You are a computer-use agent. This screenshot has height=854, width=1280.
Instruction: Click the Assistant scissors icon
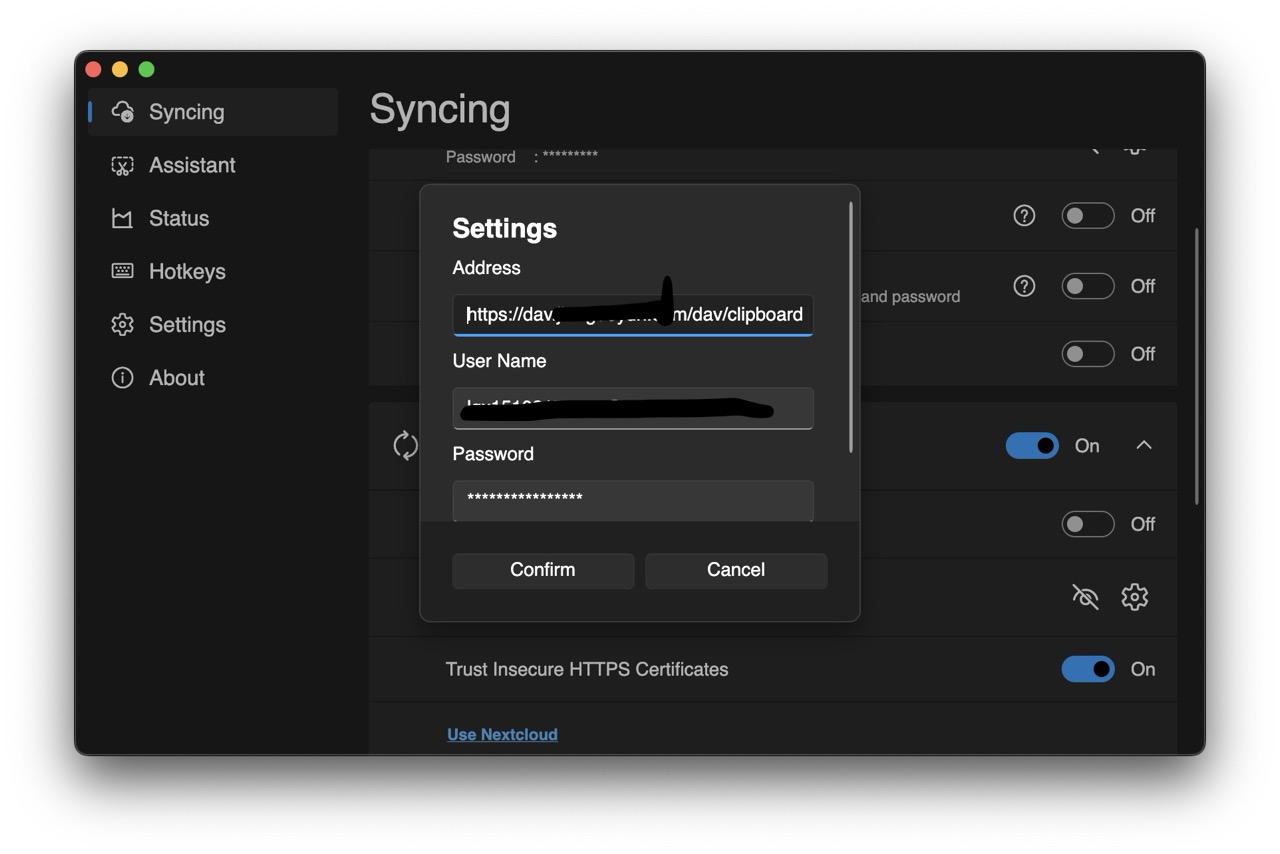coord(122,165)
